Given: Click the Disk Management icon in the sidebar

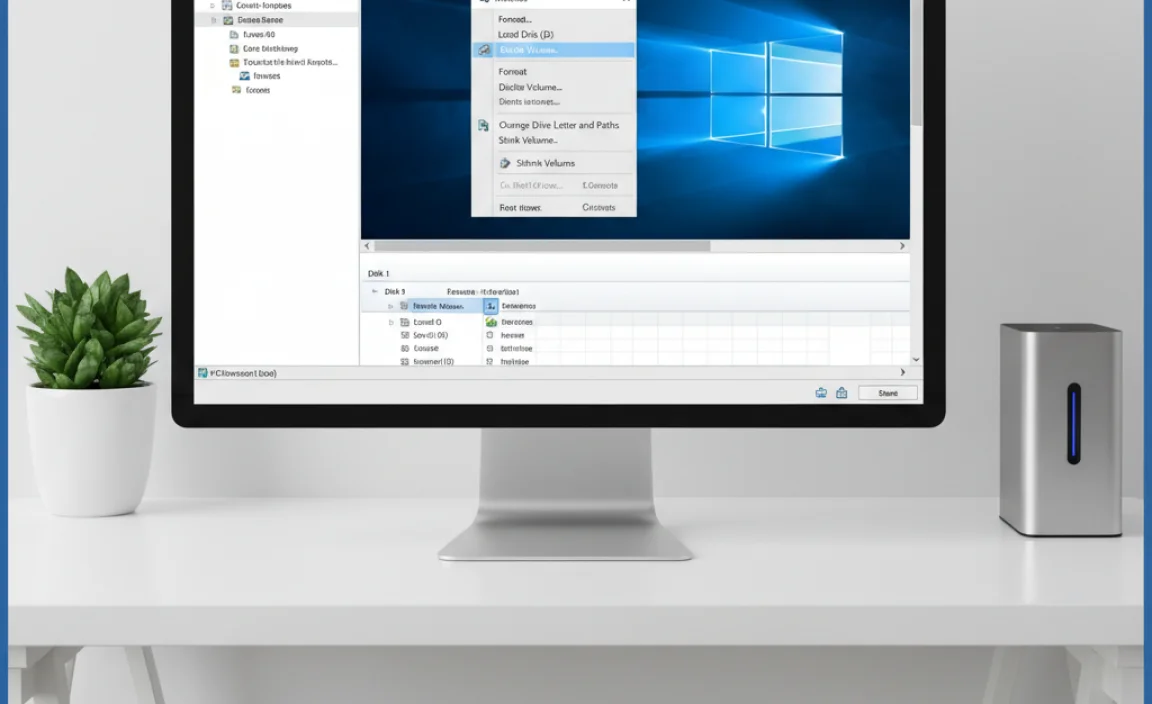Looking at the screenshot, I should (x=243, y=76).
